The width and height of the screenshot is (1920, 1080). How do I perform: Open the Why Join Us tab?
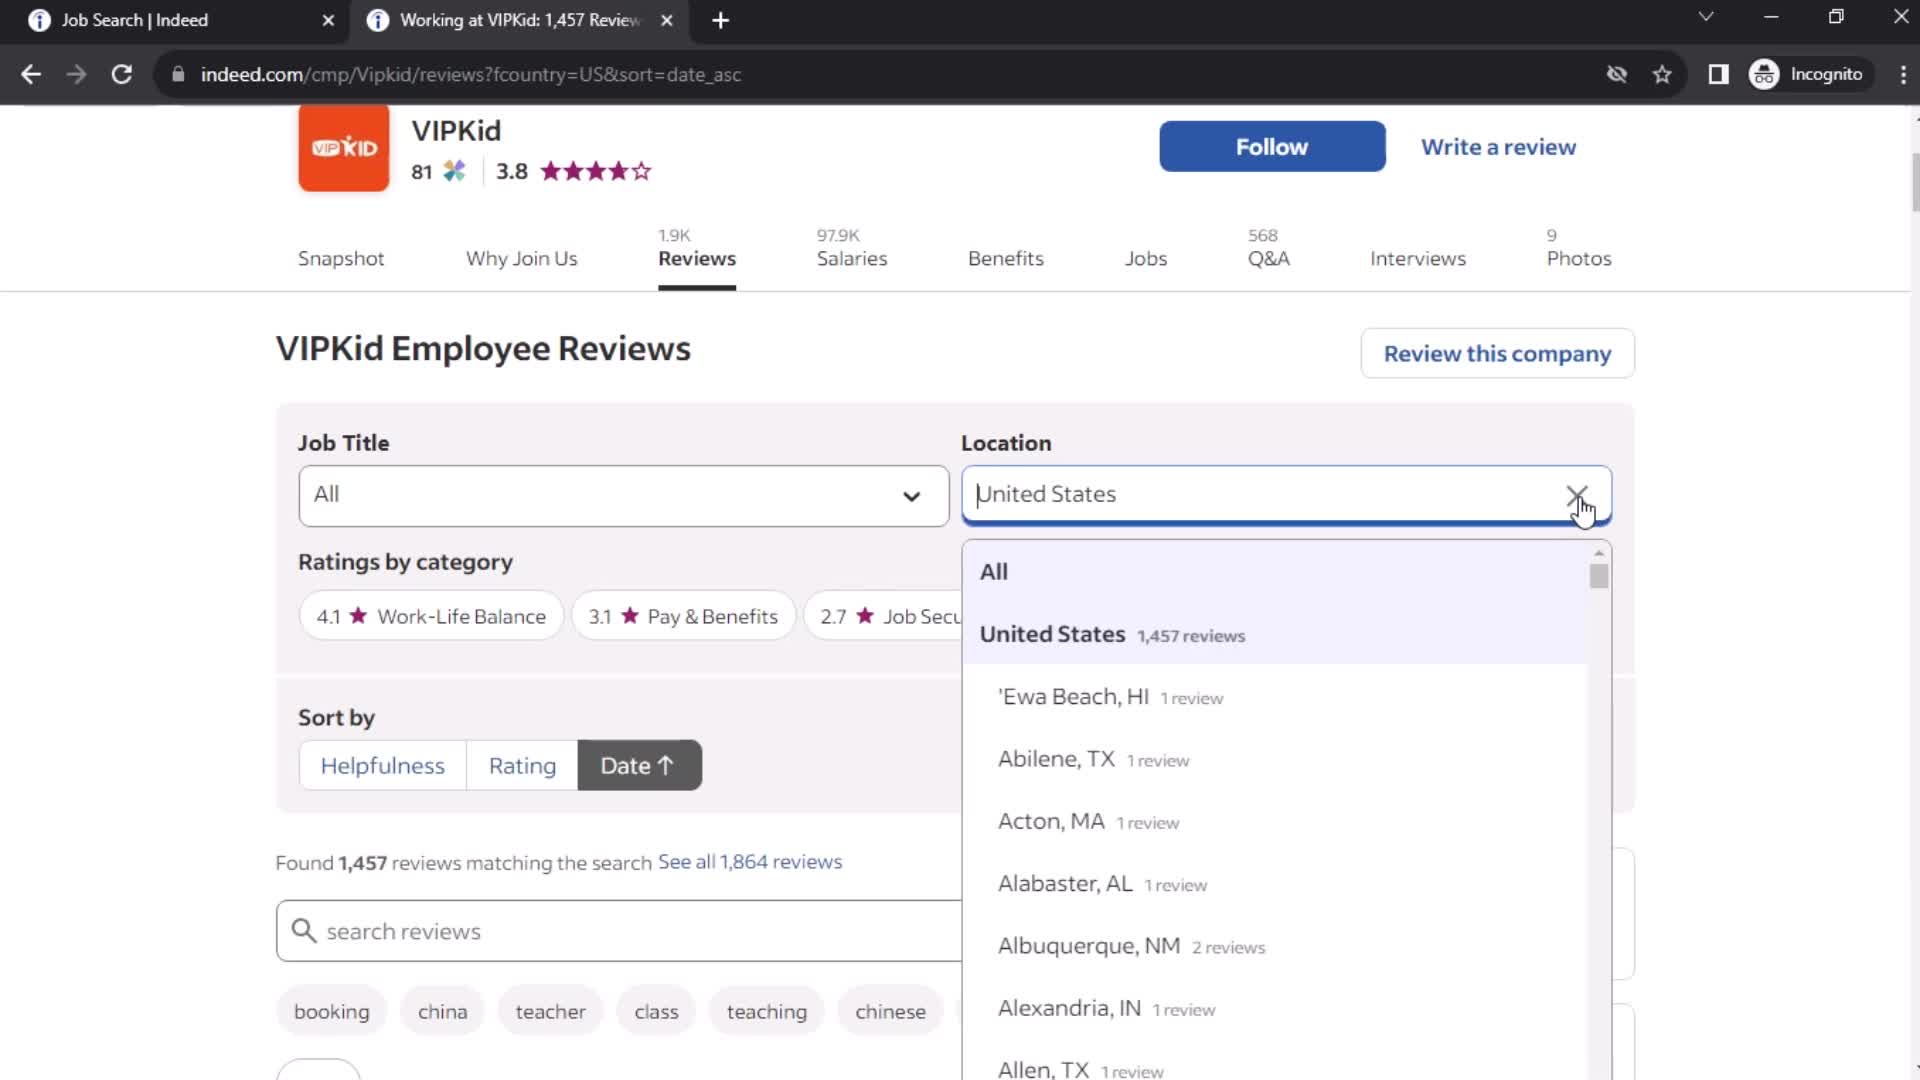point(521,258)
